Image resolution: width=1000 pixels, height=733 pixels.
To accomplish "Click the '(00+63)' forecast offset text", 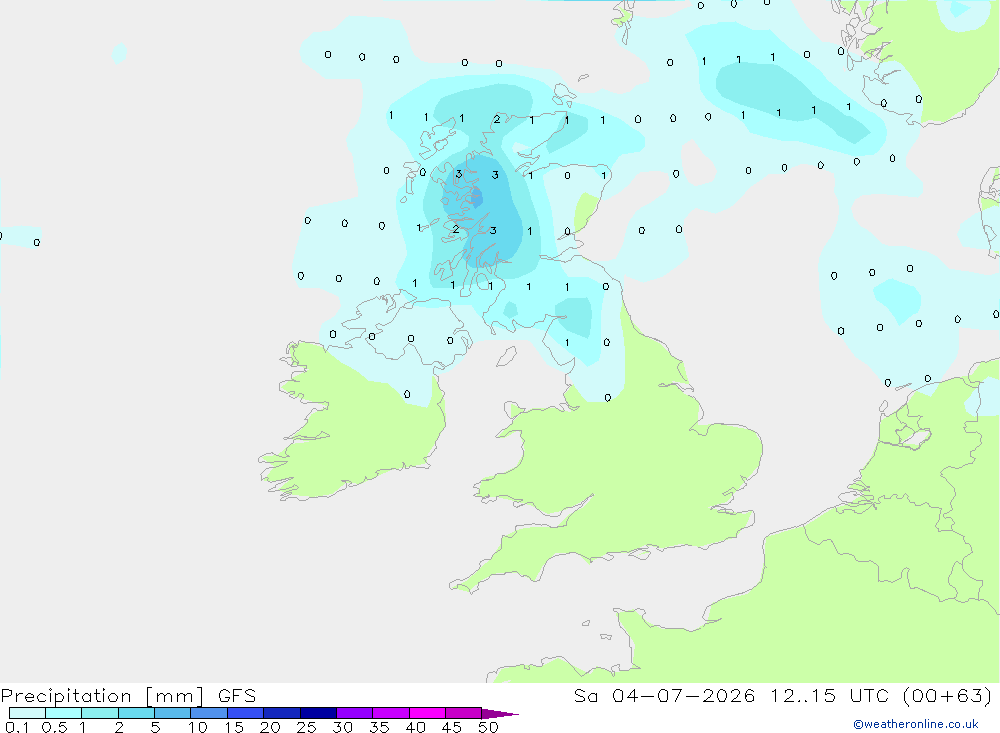I will click(947, 695).
